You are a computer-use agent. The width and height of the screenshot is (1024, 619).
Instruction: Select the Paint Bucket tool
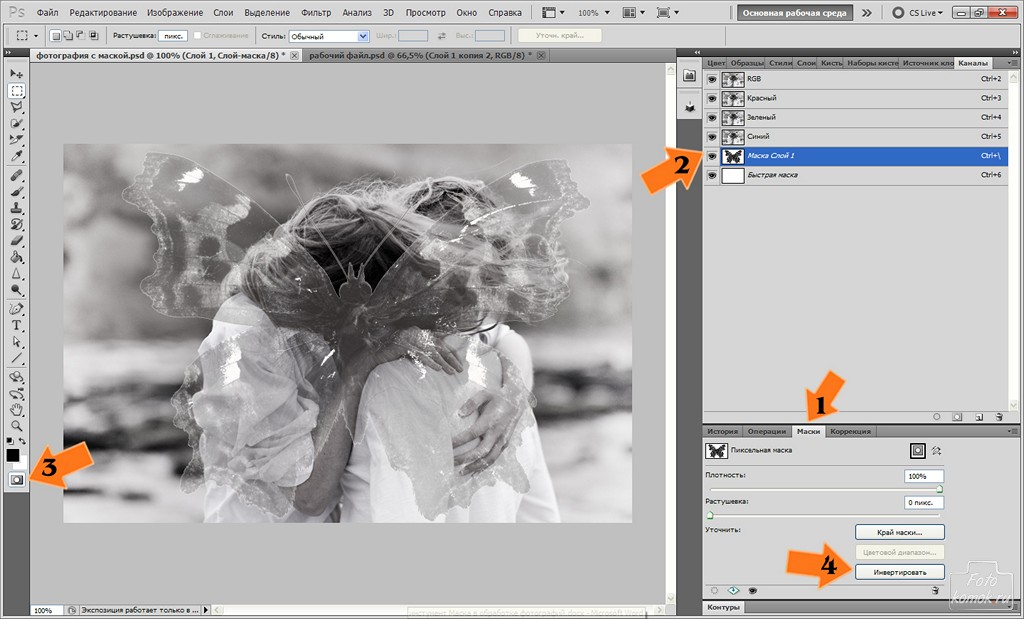pyautogui.click(x=17, y=257)
